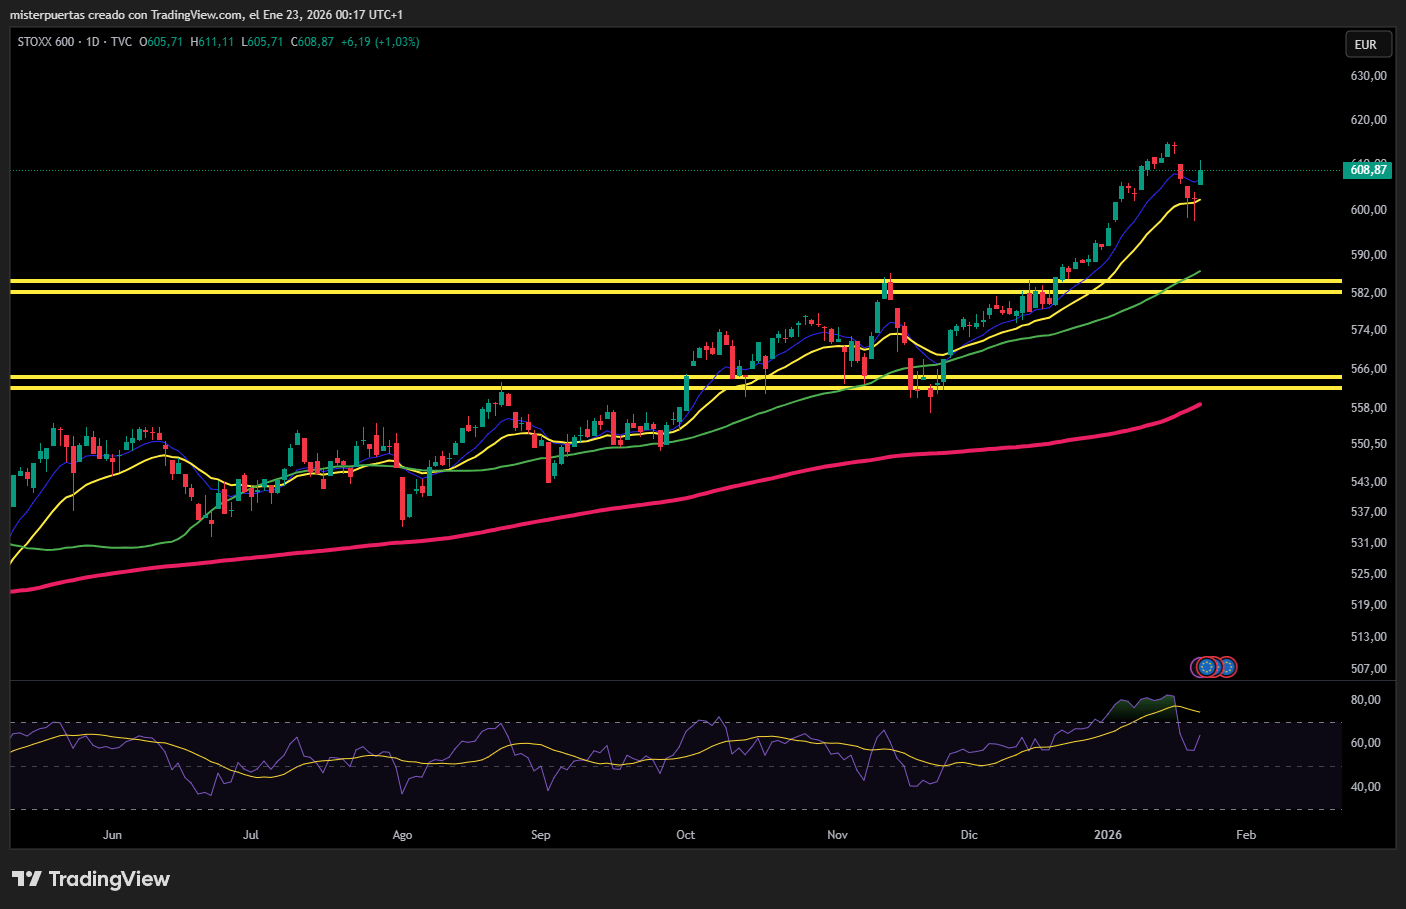Screen dimensions: 1406x909
Task: Click the 566,00 price axis label
Action: [x=1368, y=369]
